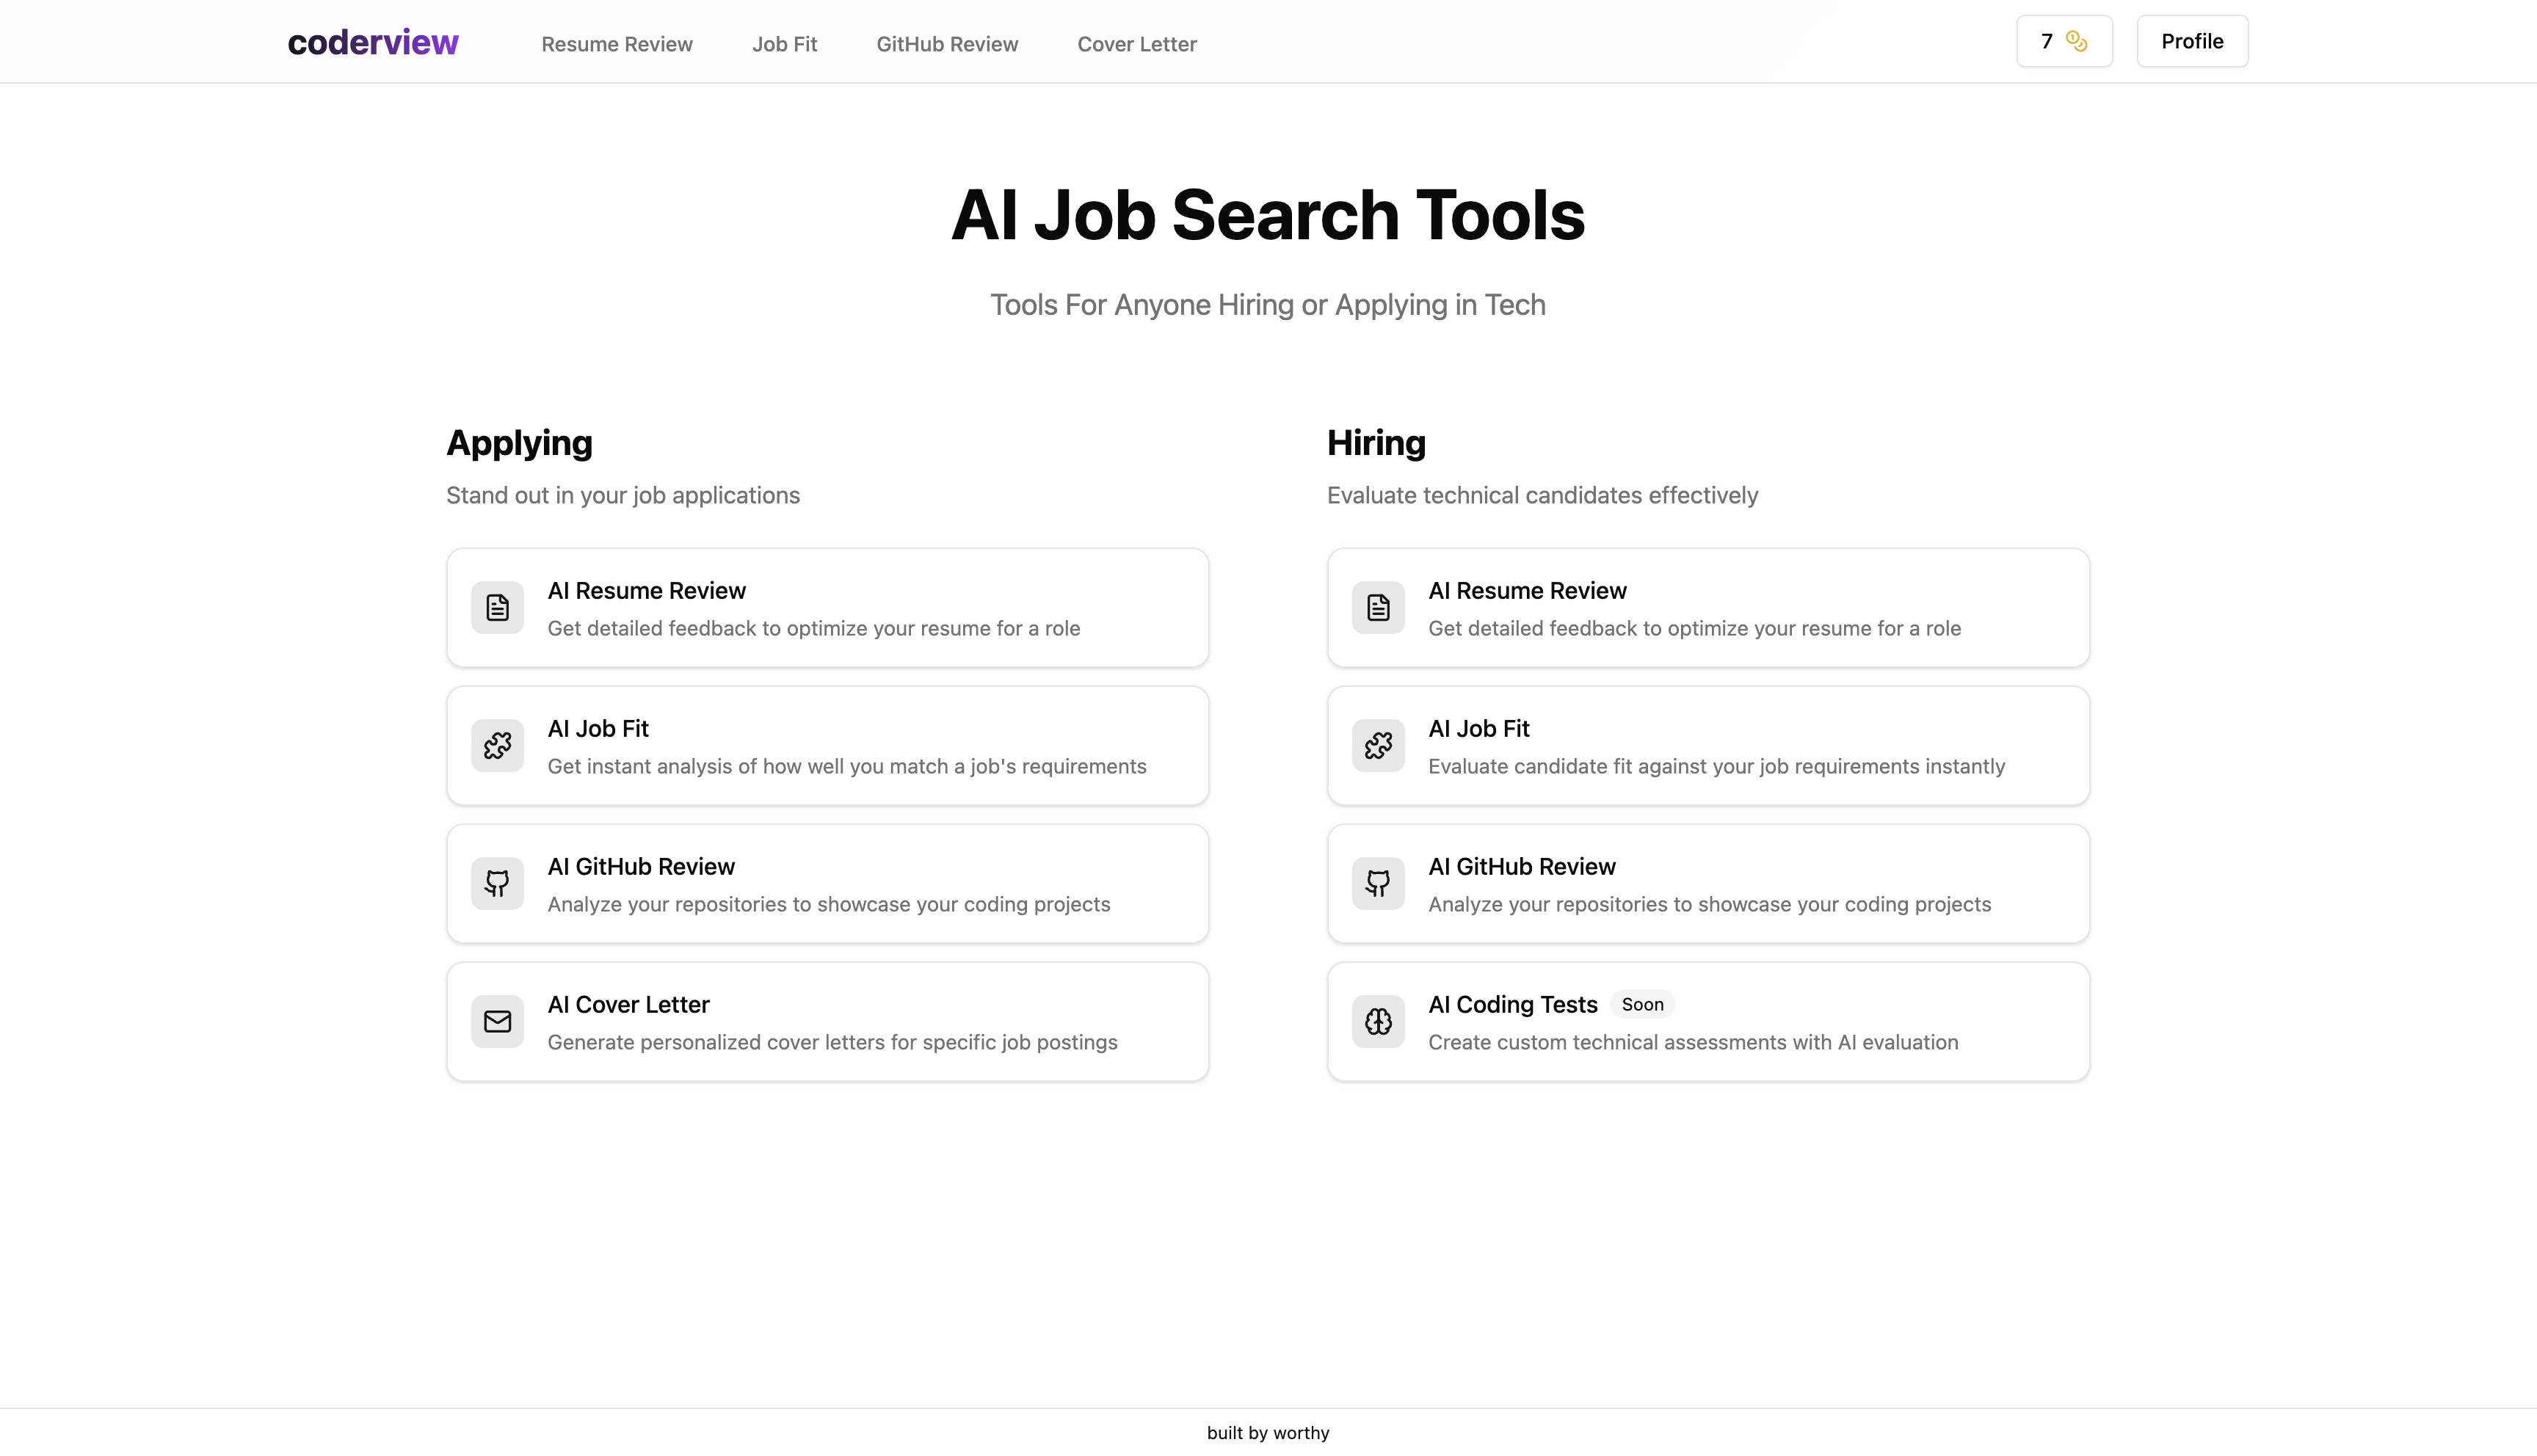2537x1456 pixels.
Task: Open the Resume Review nav item
Action: (x=617, y=44)
